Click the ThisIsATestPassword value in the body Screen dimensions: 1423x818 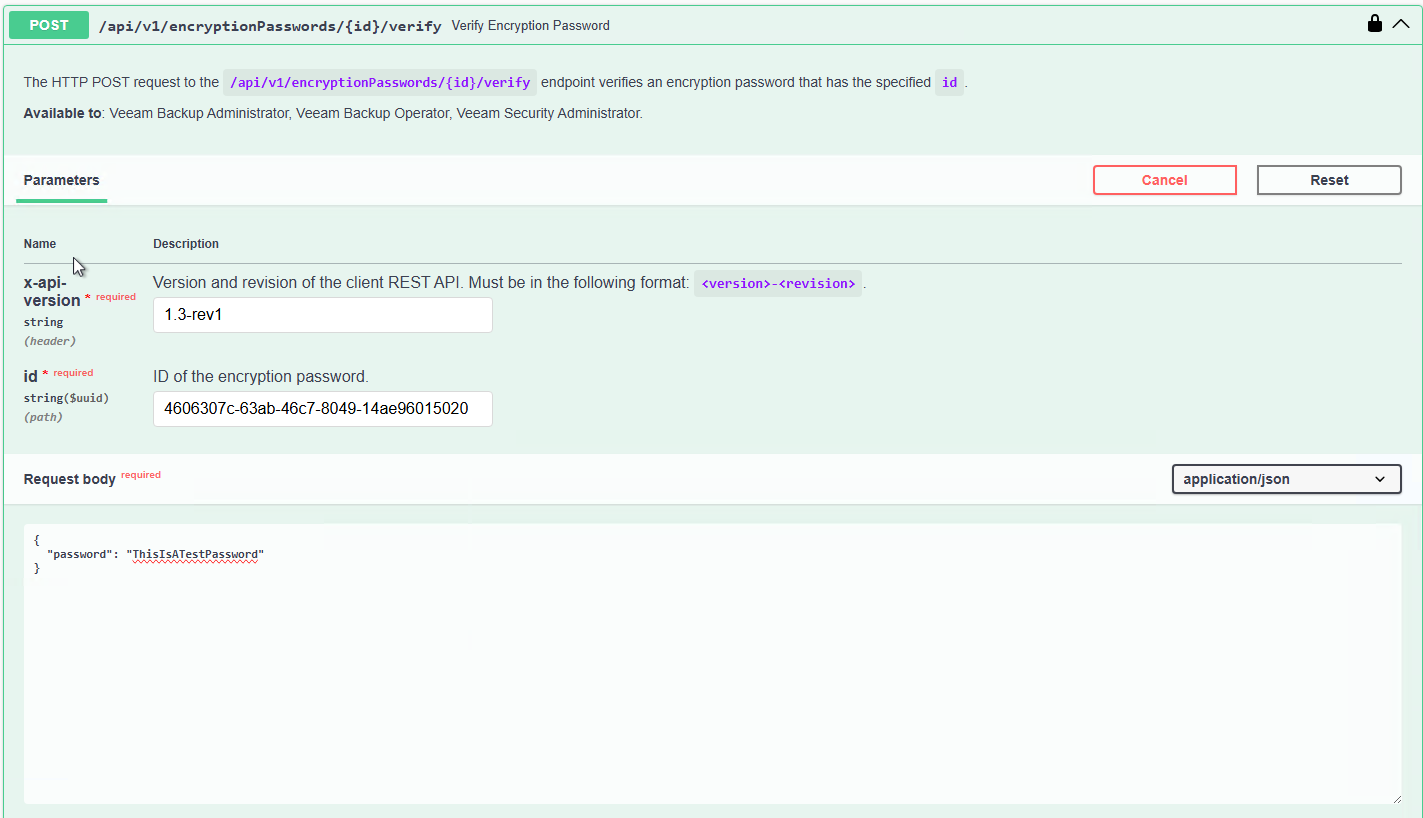[196, 554]
